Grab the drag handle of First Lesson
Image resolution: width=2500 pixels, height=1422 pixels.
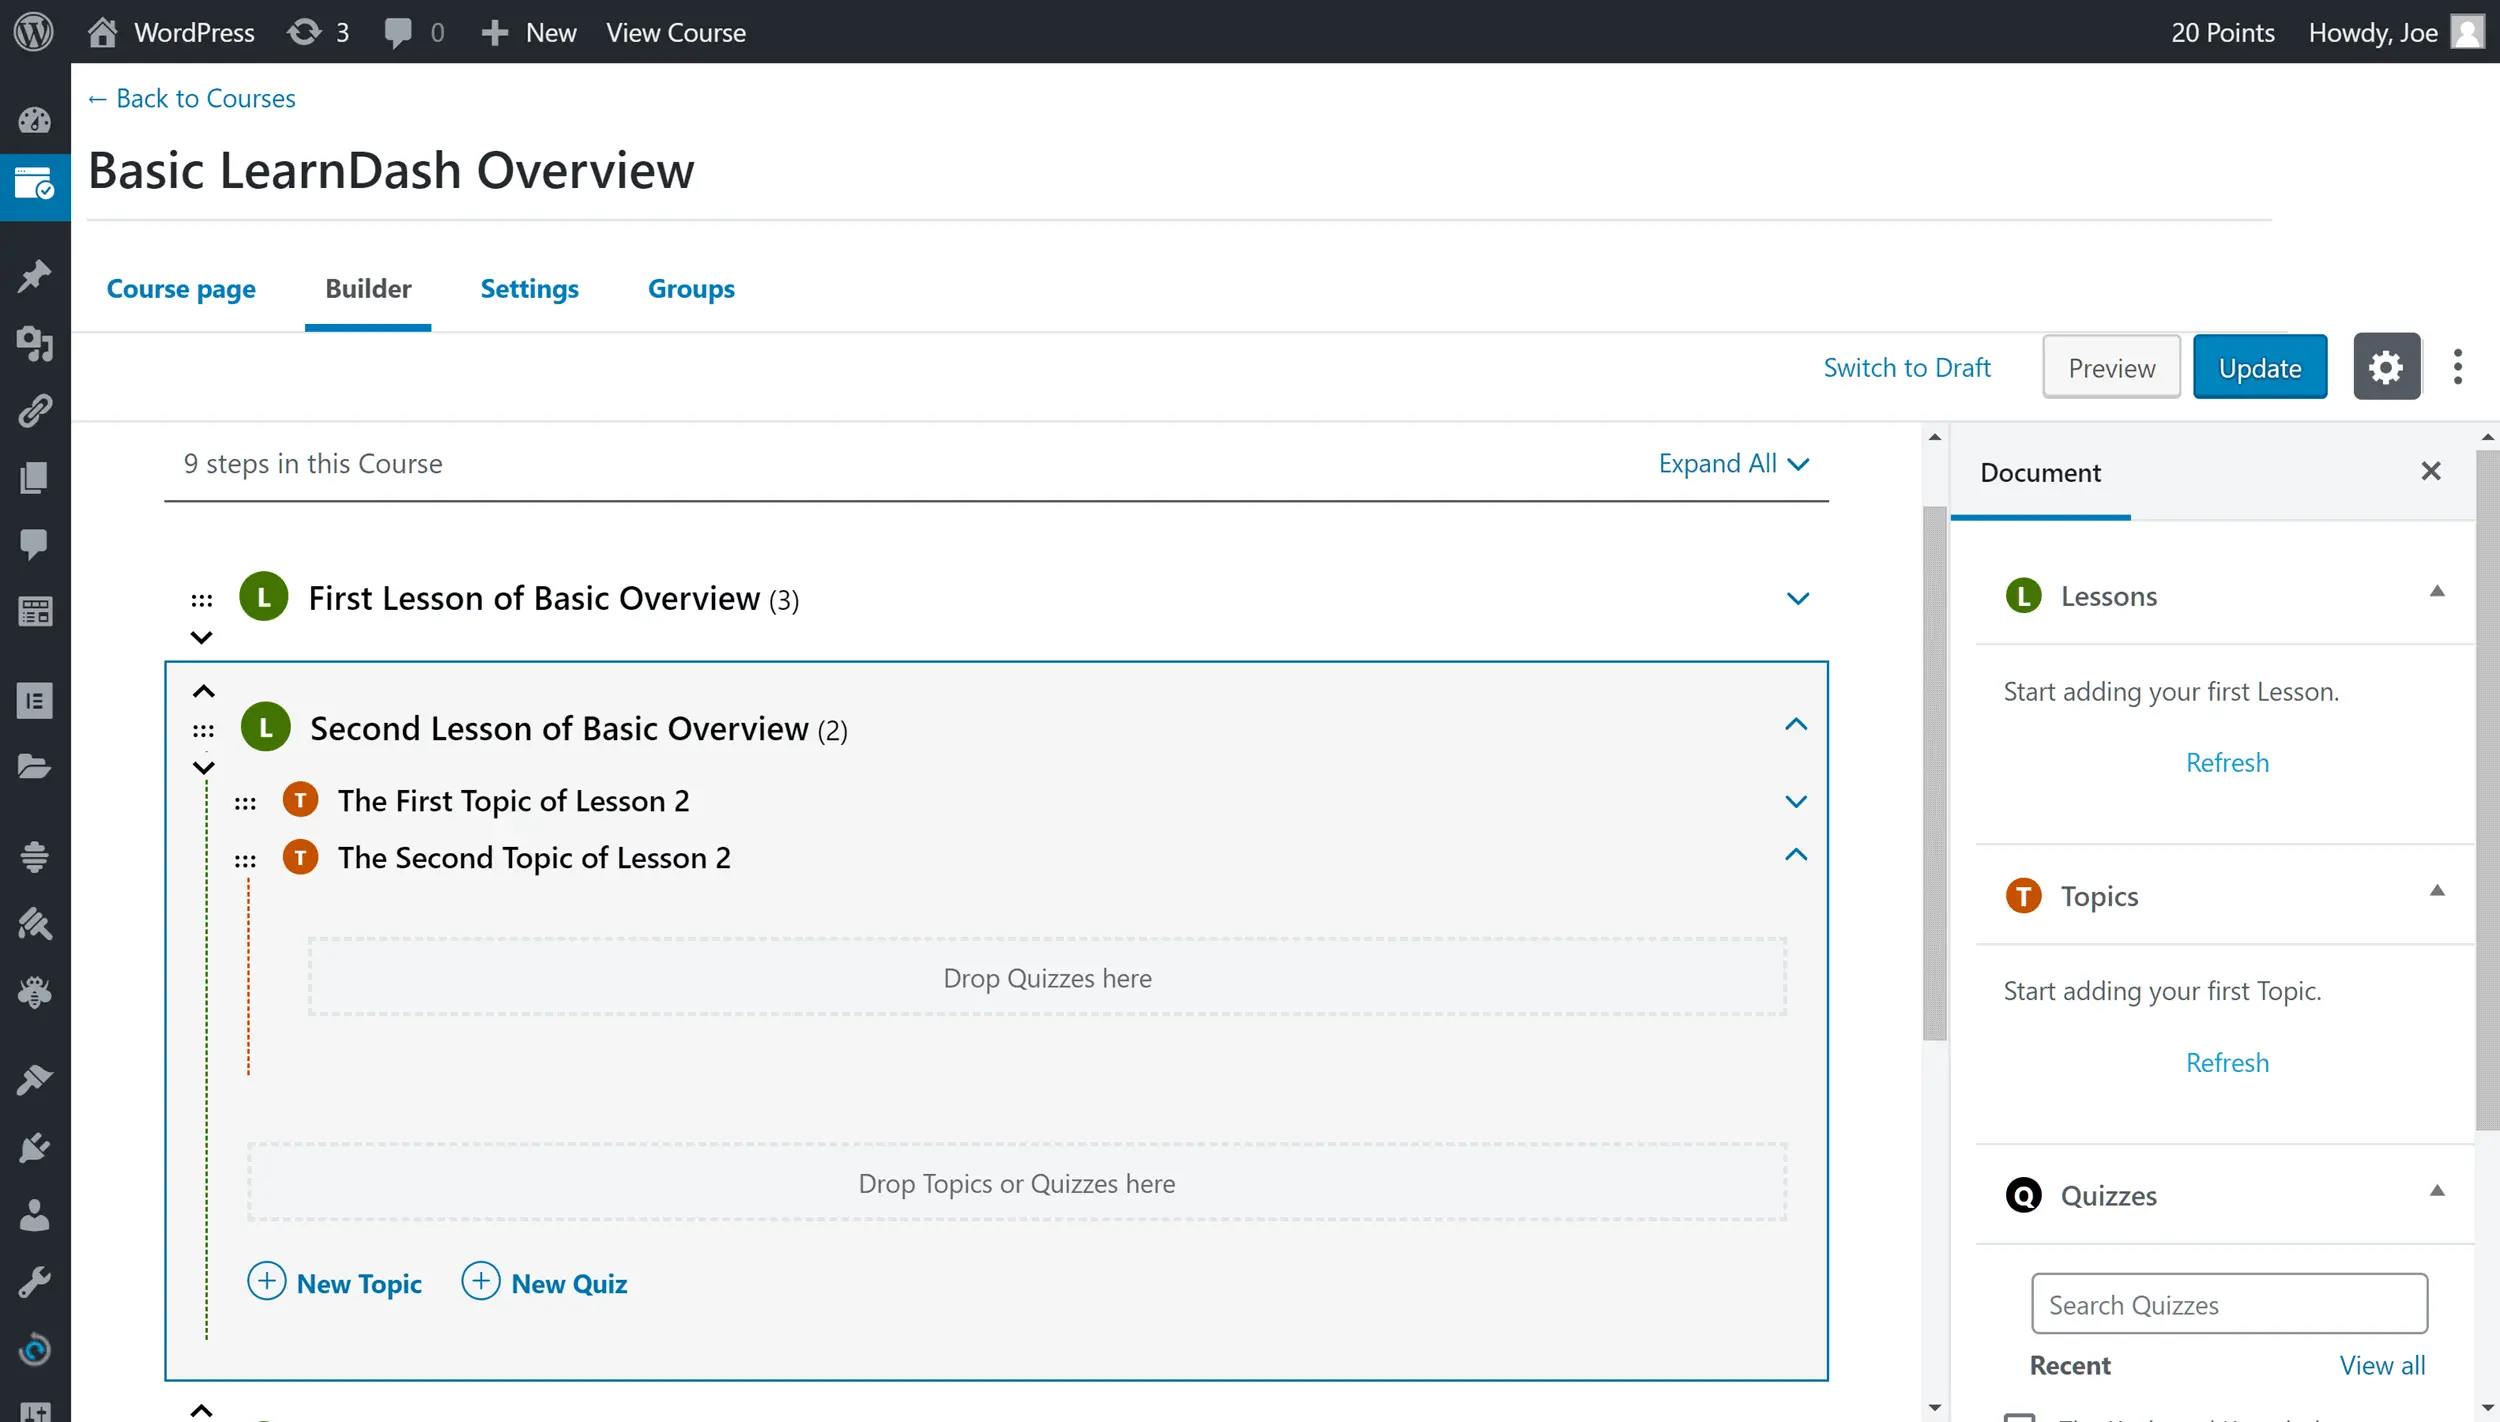point(202,600)
